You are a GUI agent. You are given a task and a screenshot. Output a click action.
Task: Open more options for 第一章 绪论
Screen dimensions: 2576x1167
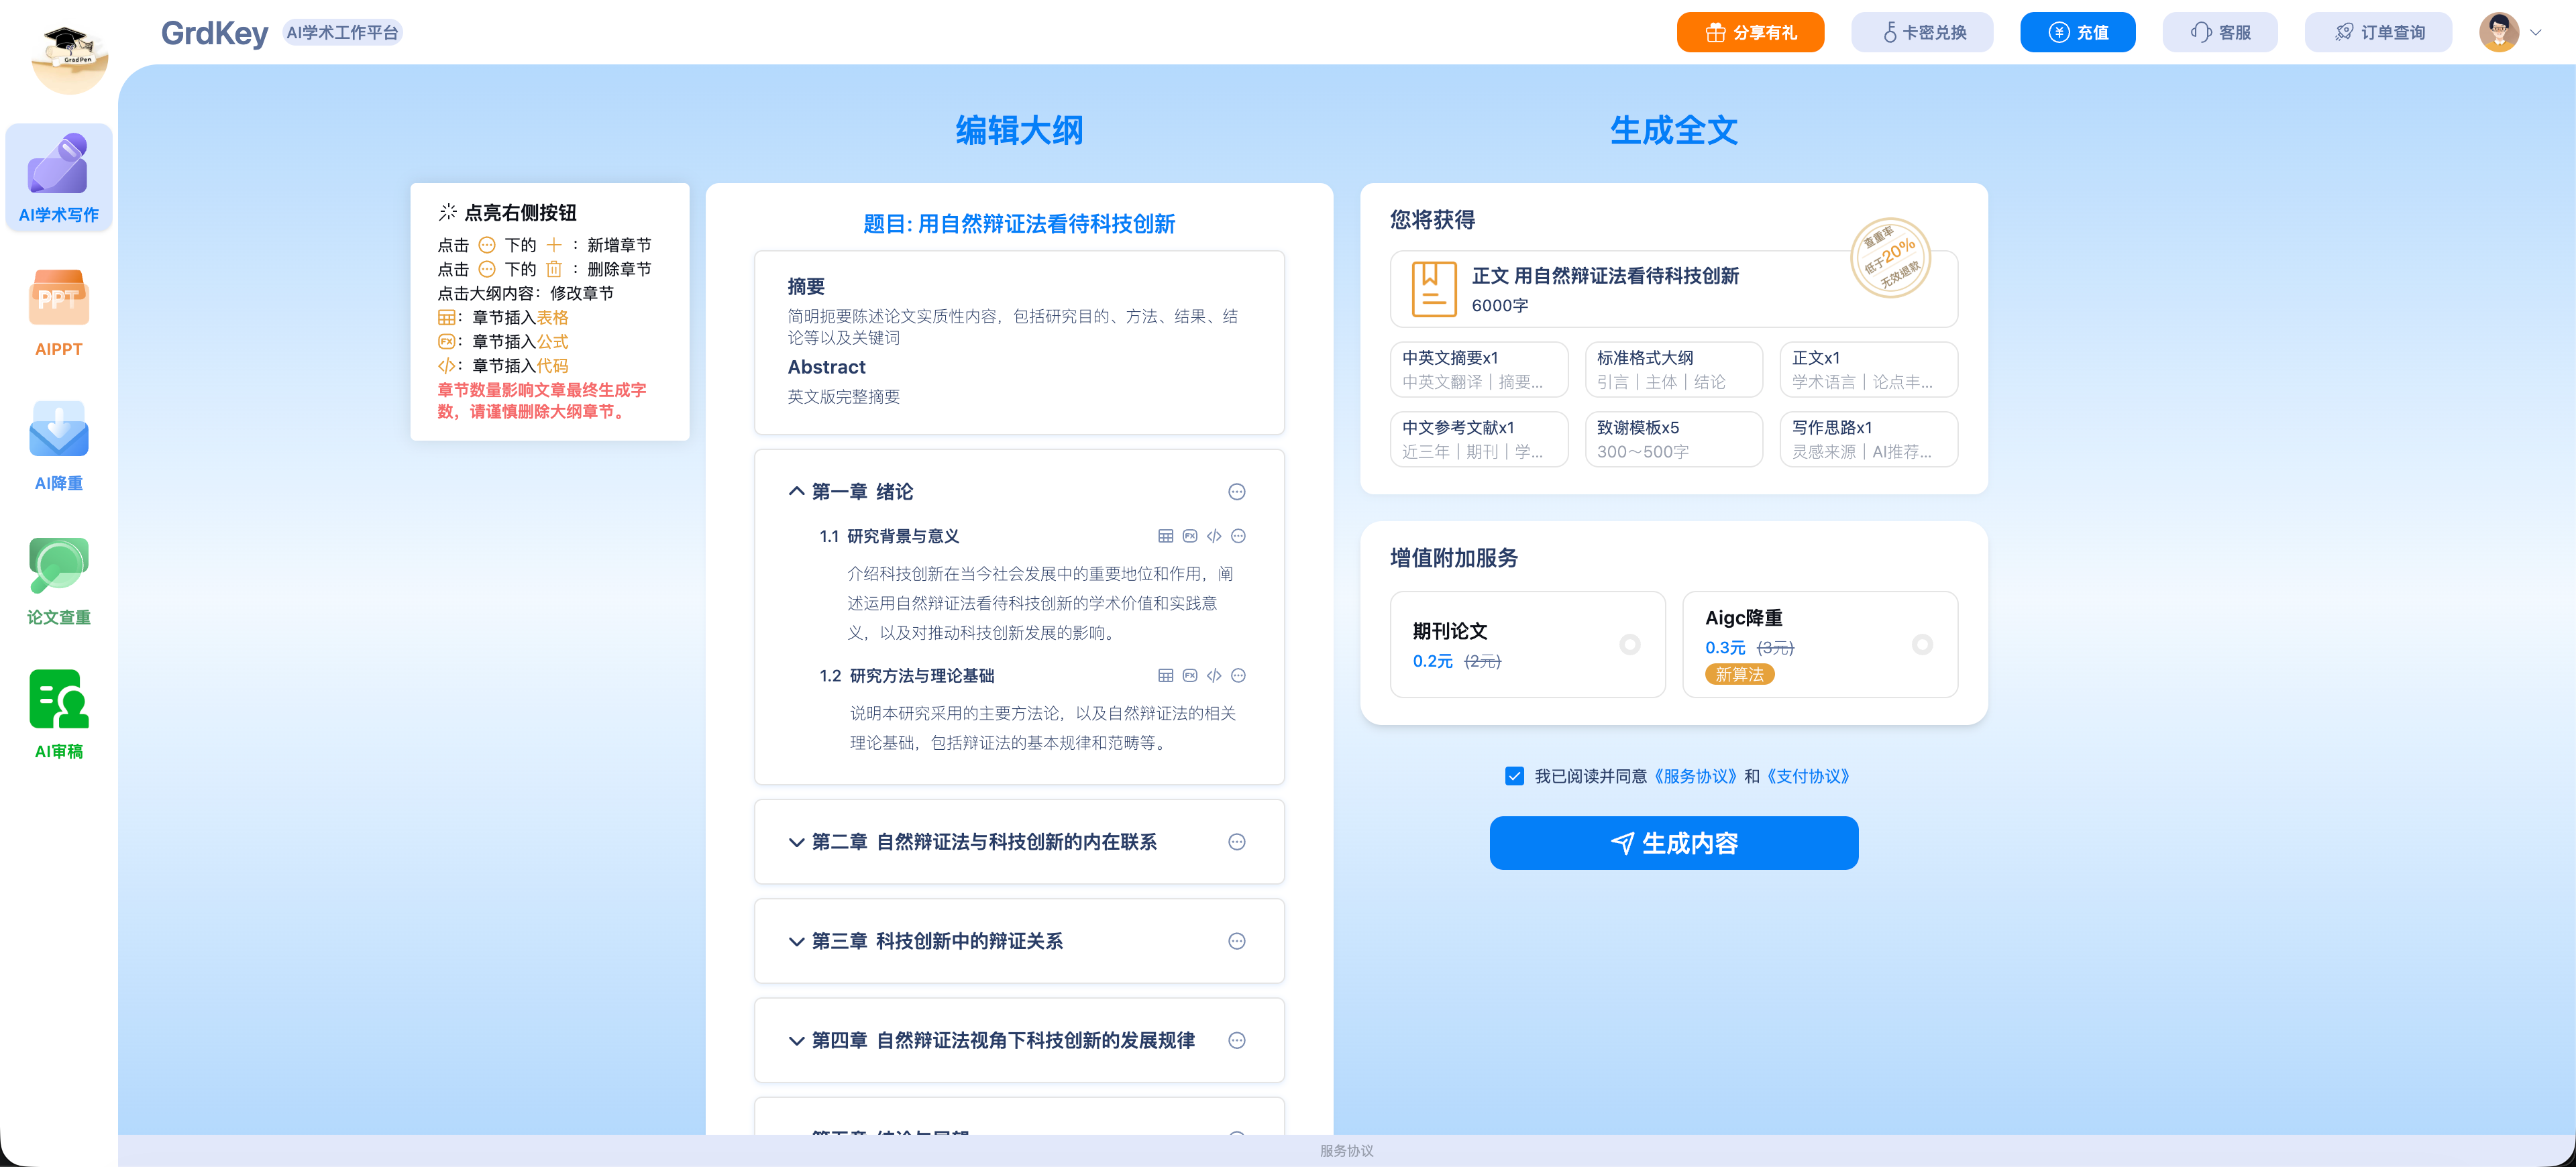(x=1236, y=492)
